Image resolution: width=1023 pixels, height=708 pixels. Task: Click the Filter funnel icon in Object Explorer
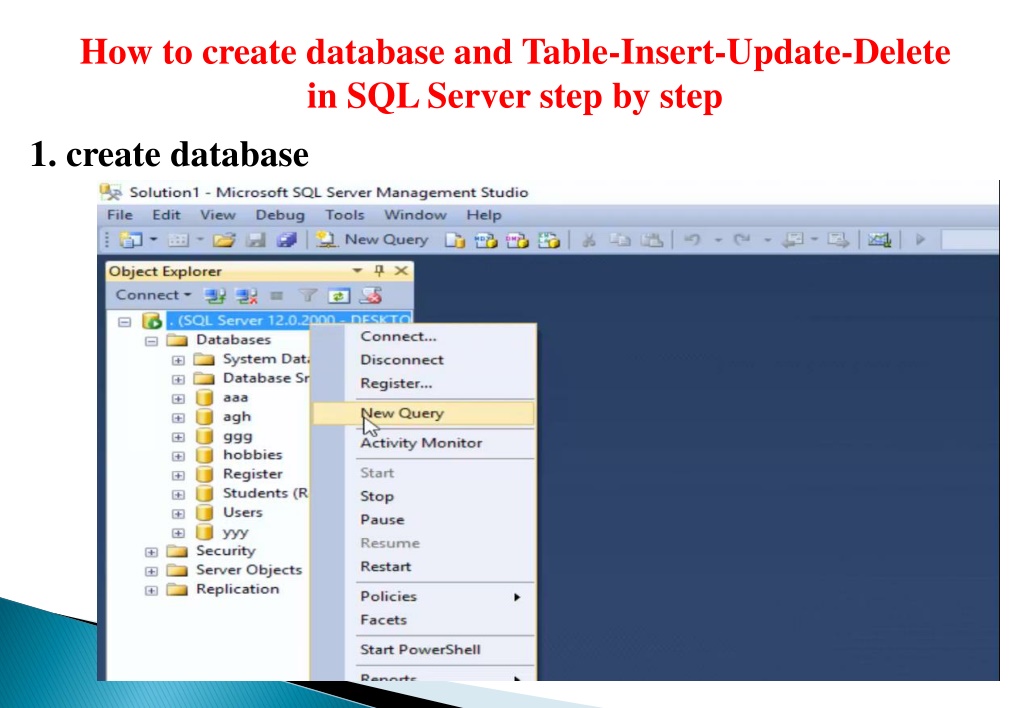307,296
